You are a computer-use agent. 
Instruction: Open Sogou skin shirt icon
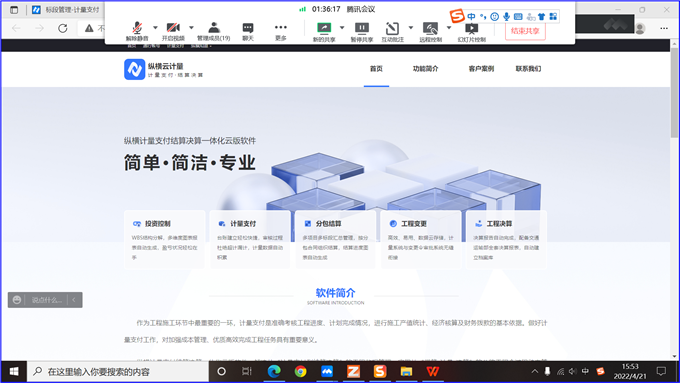[541, 16]
